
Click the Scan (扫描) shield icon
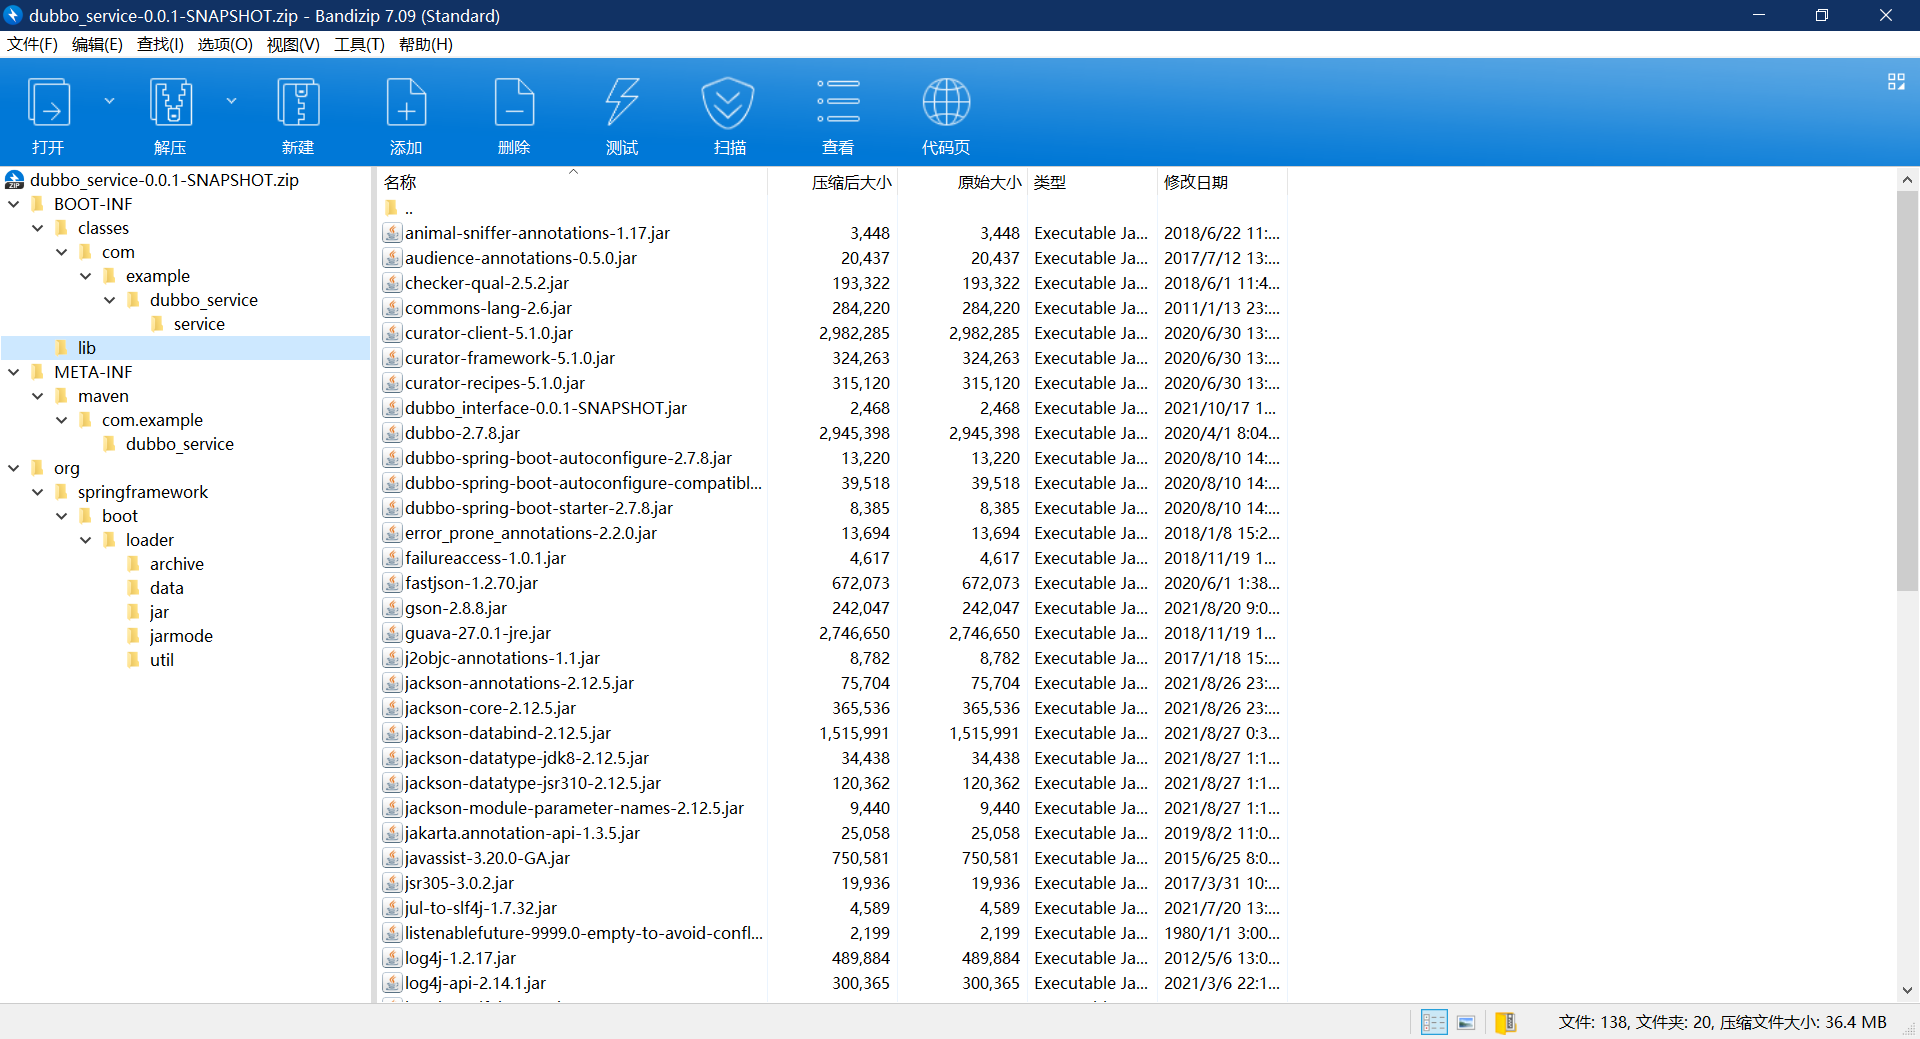click(729, 103)
